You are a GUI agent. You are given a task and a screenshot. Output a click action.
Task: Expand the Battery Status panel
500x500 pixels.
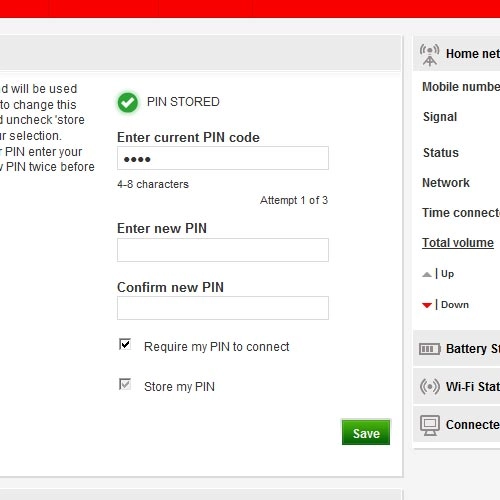point(457,349)
